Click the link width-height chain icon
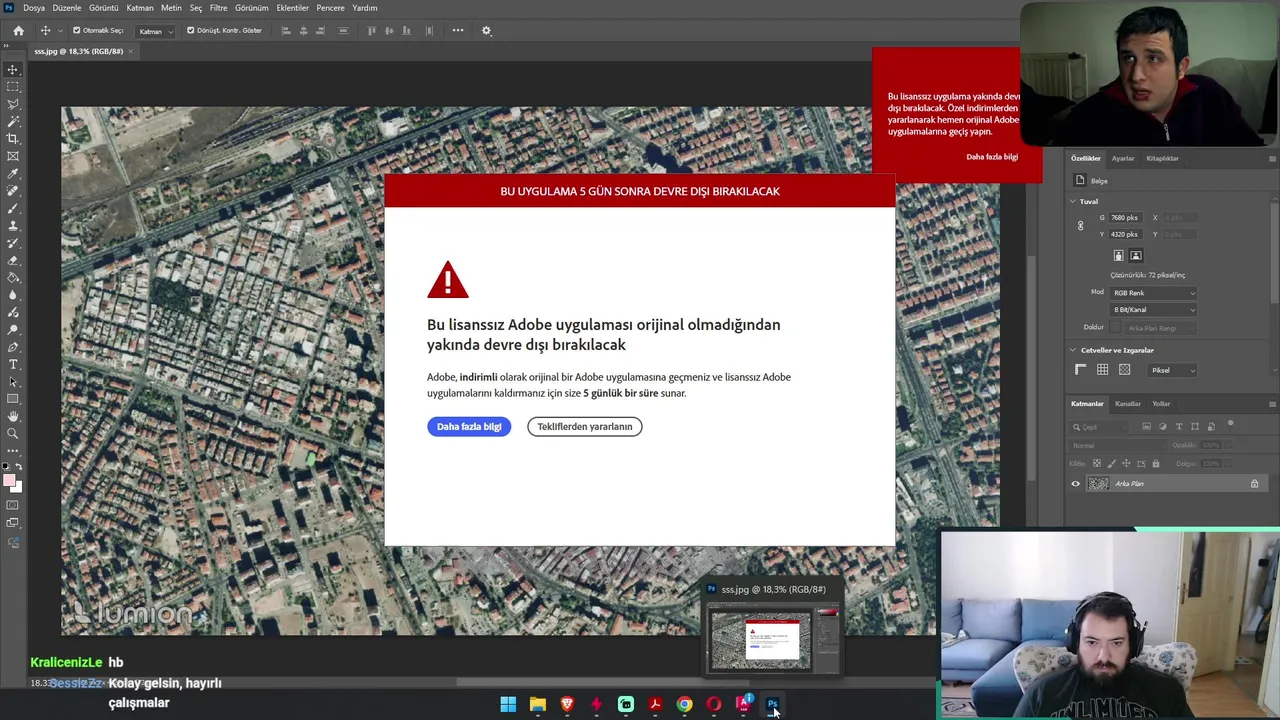 pos(1080,226)
